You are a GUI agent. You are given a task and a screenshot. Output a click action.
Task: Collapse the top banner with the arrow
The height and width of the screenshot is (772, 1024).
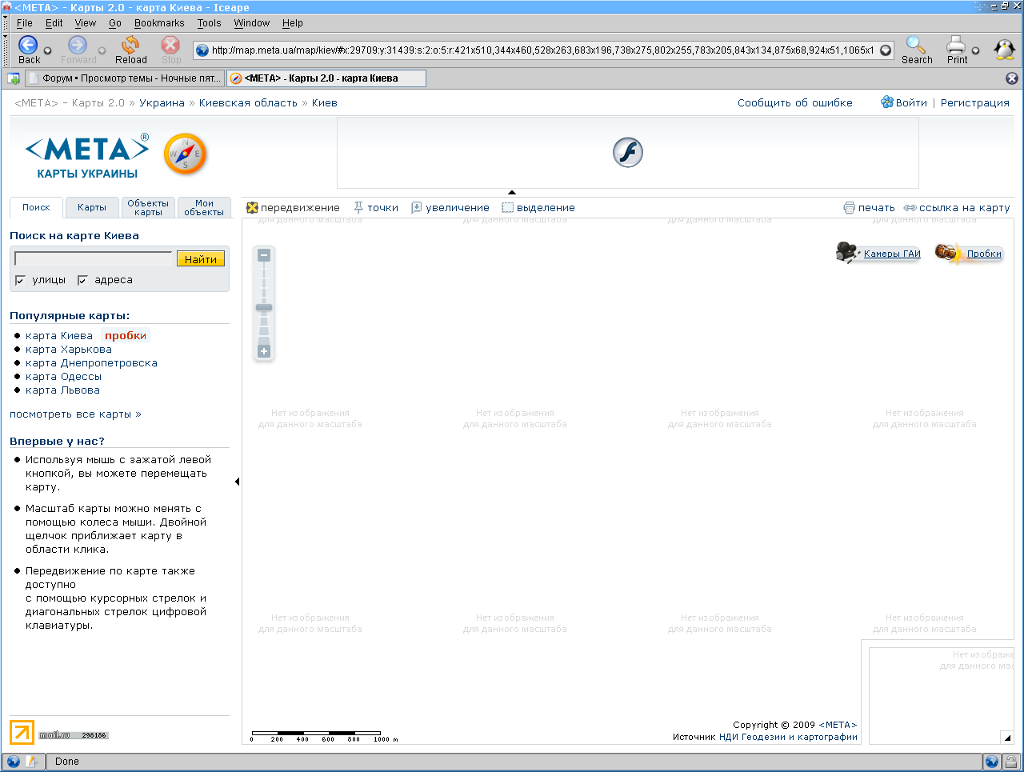(512, 192)
